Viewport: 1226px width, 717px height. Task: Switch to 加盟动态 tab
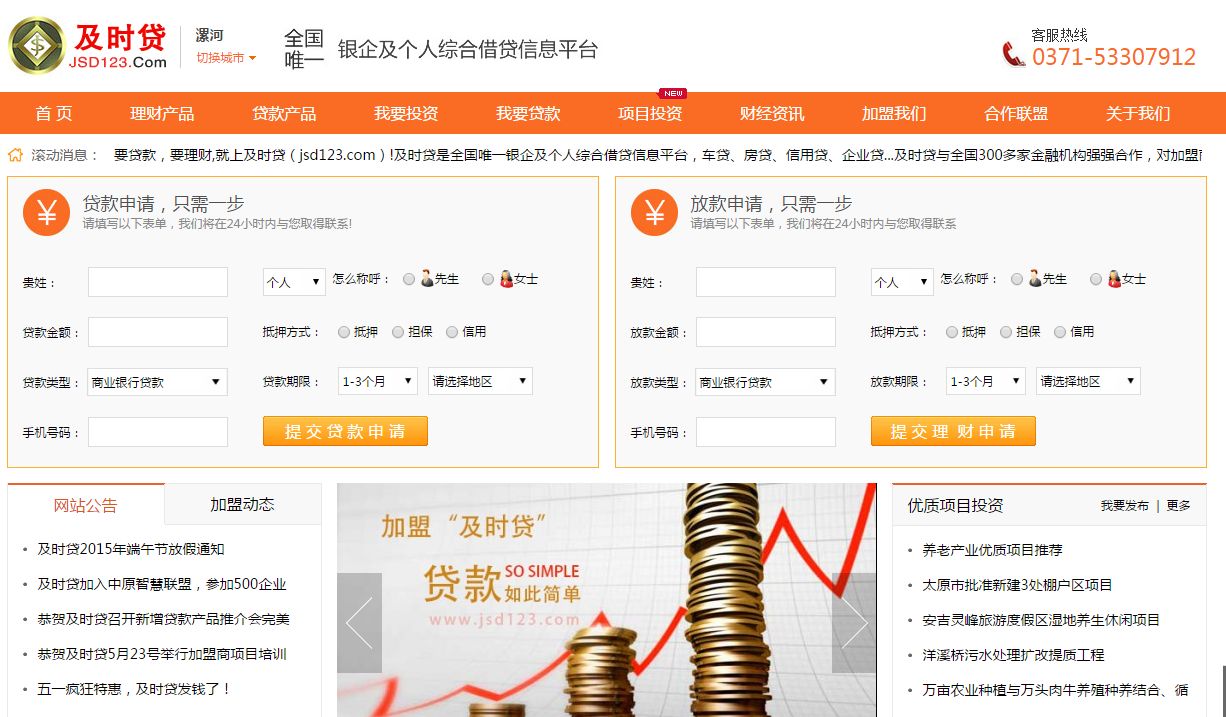pyautogui.click(x=242, y=504)
